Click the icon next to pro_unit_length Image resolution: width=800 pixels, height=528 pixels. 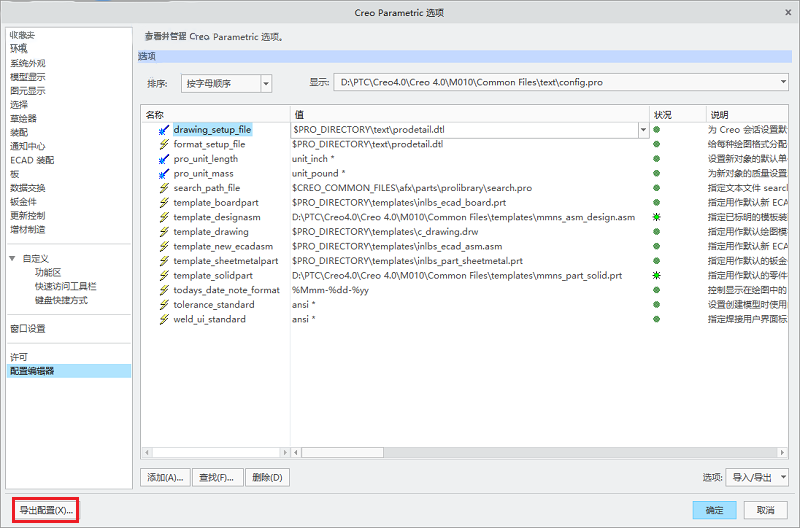tap(163, 159)
